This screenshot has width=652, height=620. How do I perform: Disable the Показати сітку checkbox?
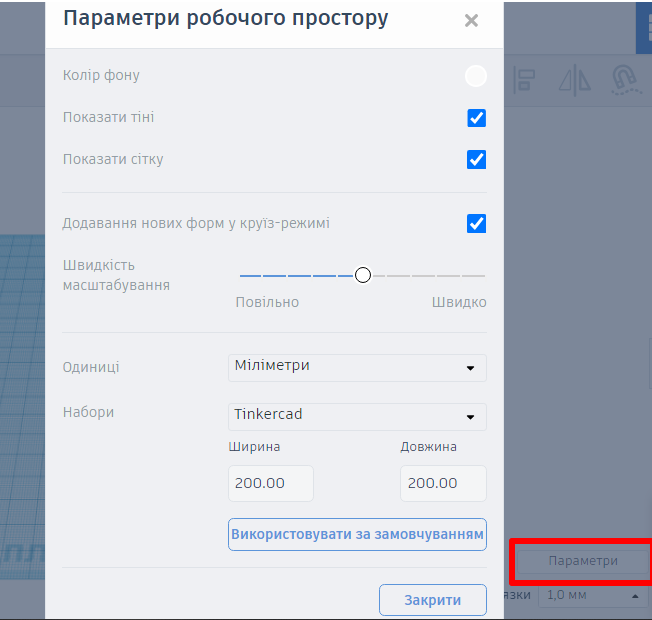[476, 160]
